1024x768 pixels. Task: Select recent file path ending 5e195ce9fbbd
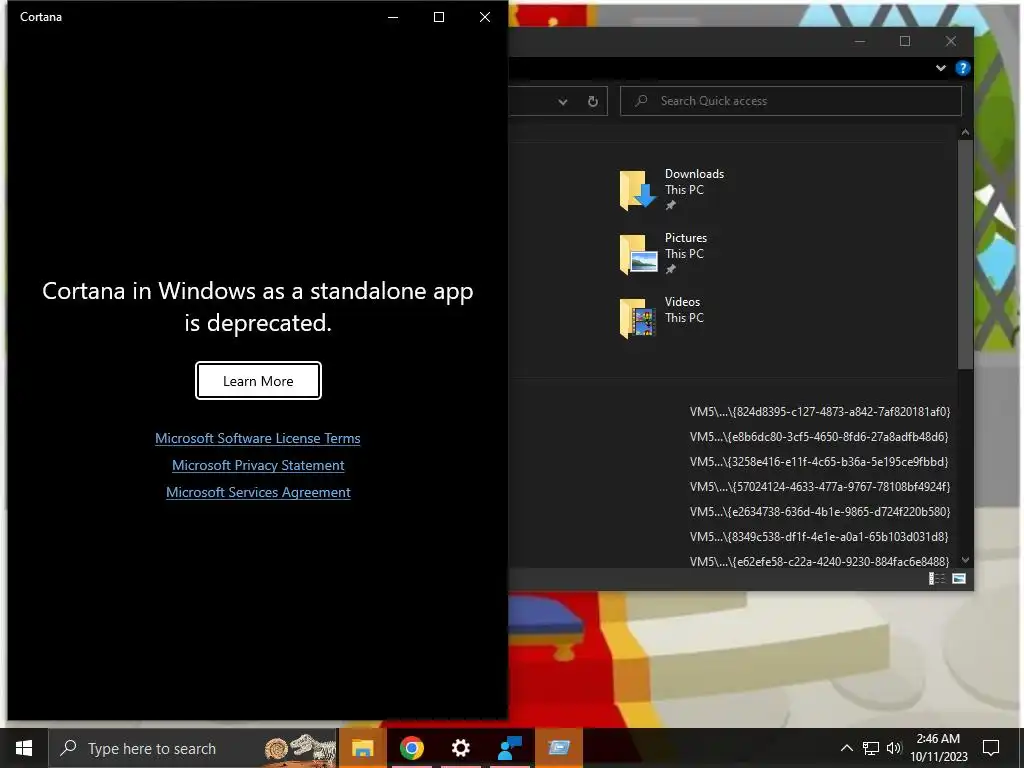(819, 462)
